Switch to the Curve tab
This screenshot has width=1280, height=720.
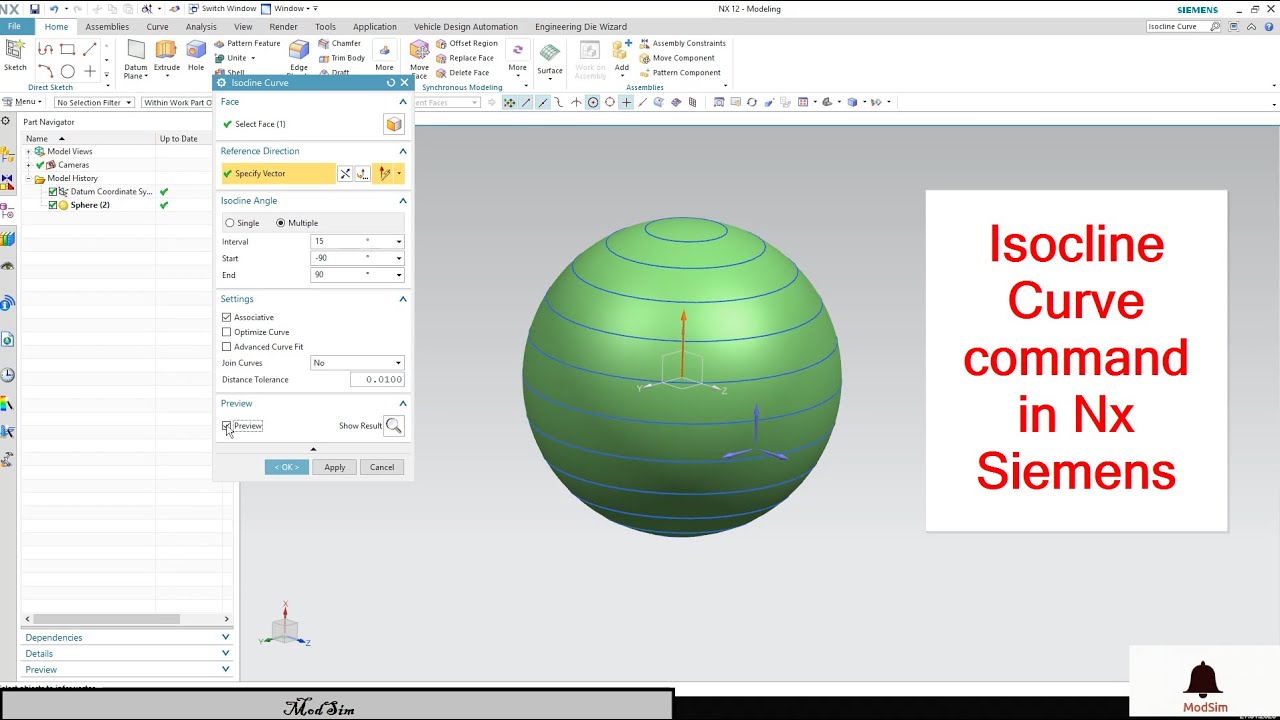157,27
